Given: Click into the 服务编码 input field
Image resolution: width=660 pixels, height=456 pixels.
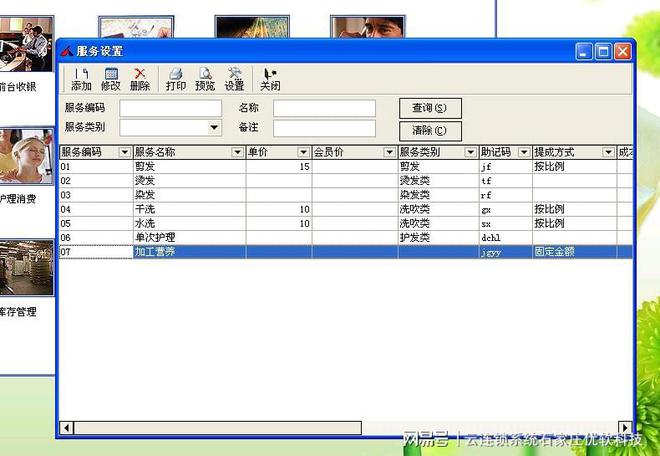Looking at the screenshot, I should point(170,108).
